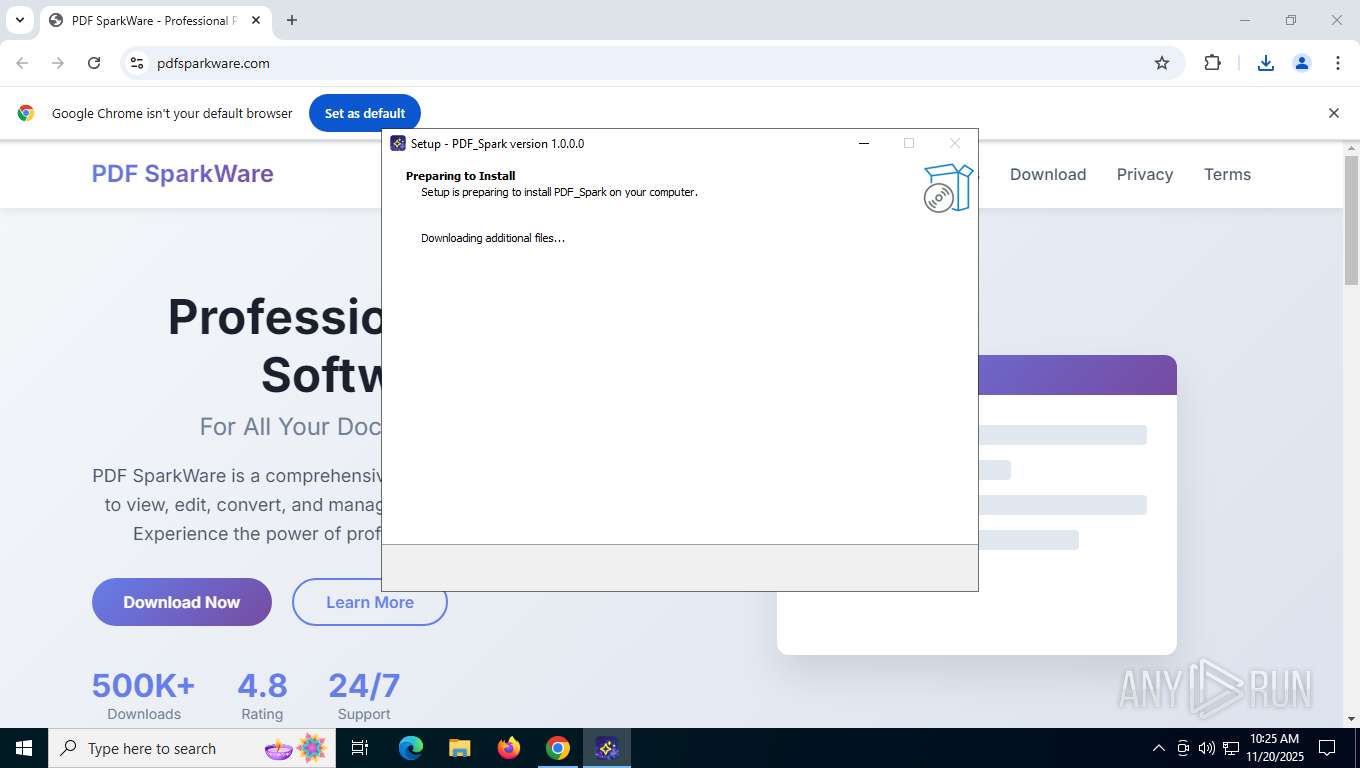Launch Firefox from taskbar

click(x=509, y=748)
